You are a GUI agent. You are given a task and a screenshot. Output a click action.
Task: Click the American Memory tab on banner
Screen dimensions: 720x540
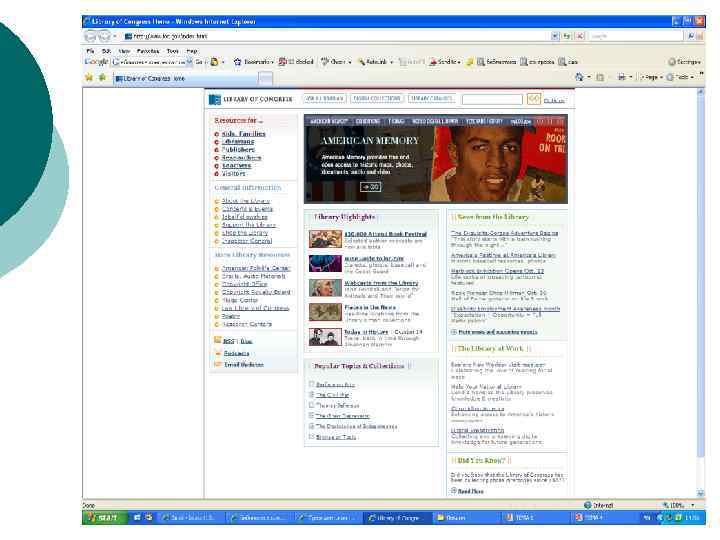tap(329, 121)
